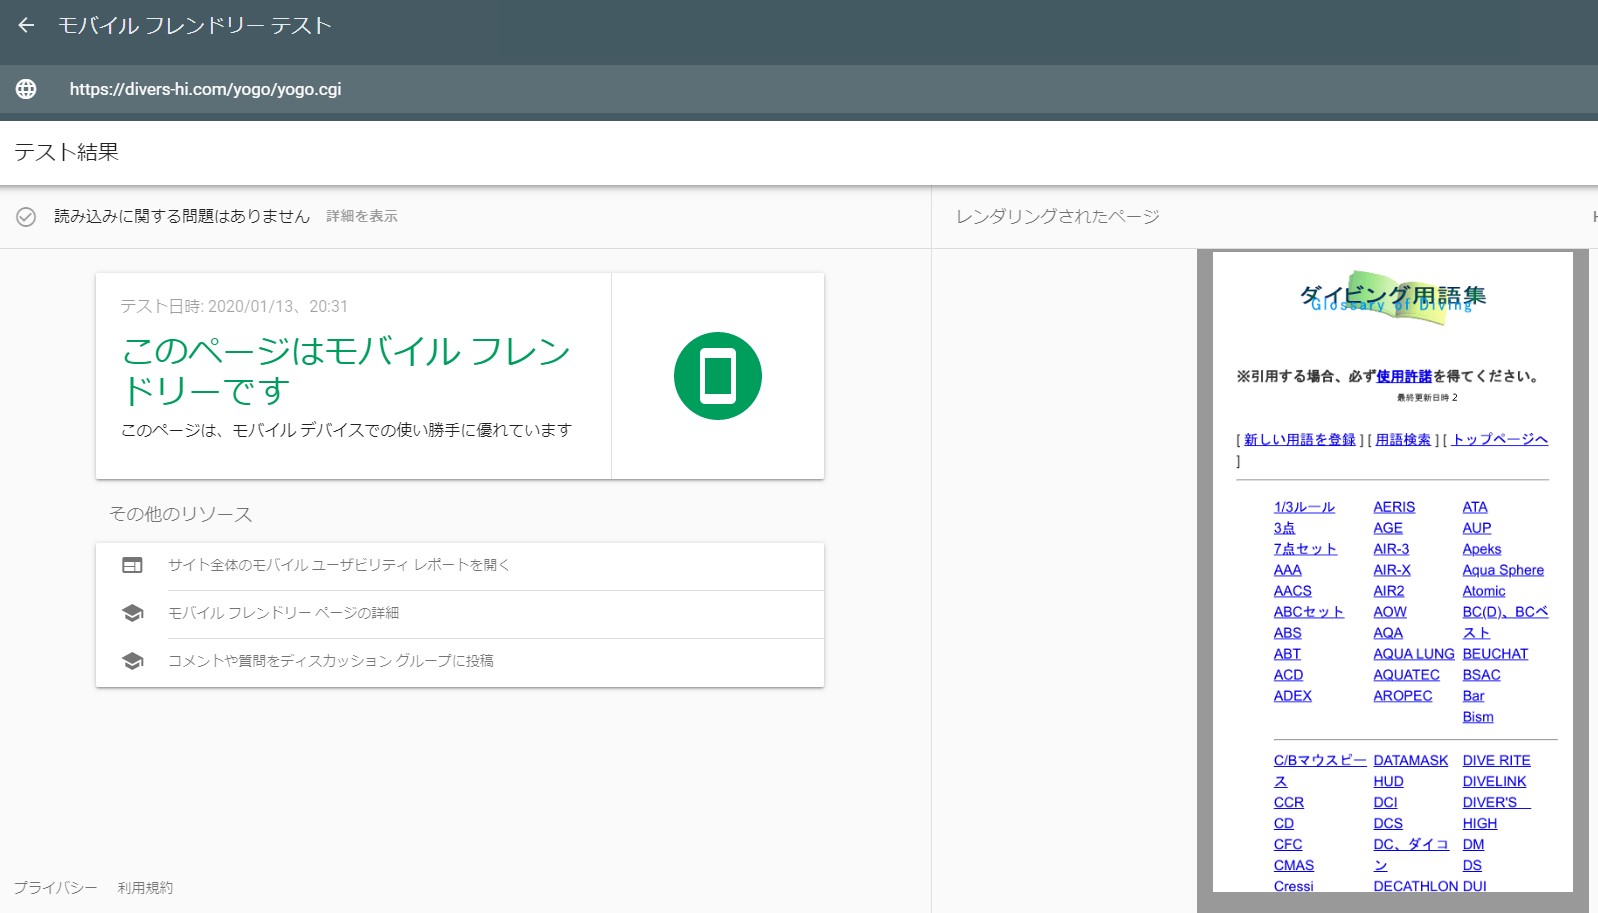Click the green mobile phone icon

(718, 376)
